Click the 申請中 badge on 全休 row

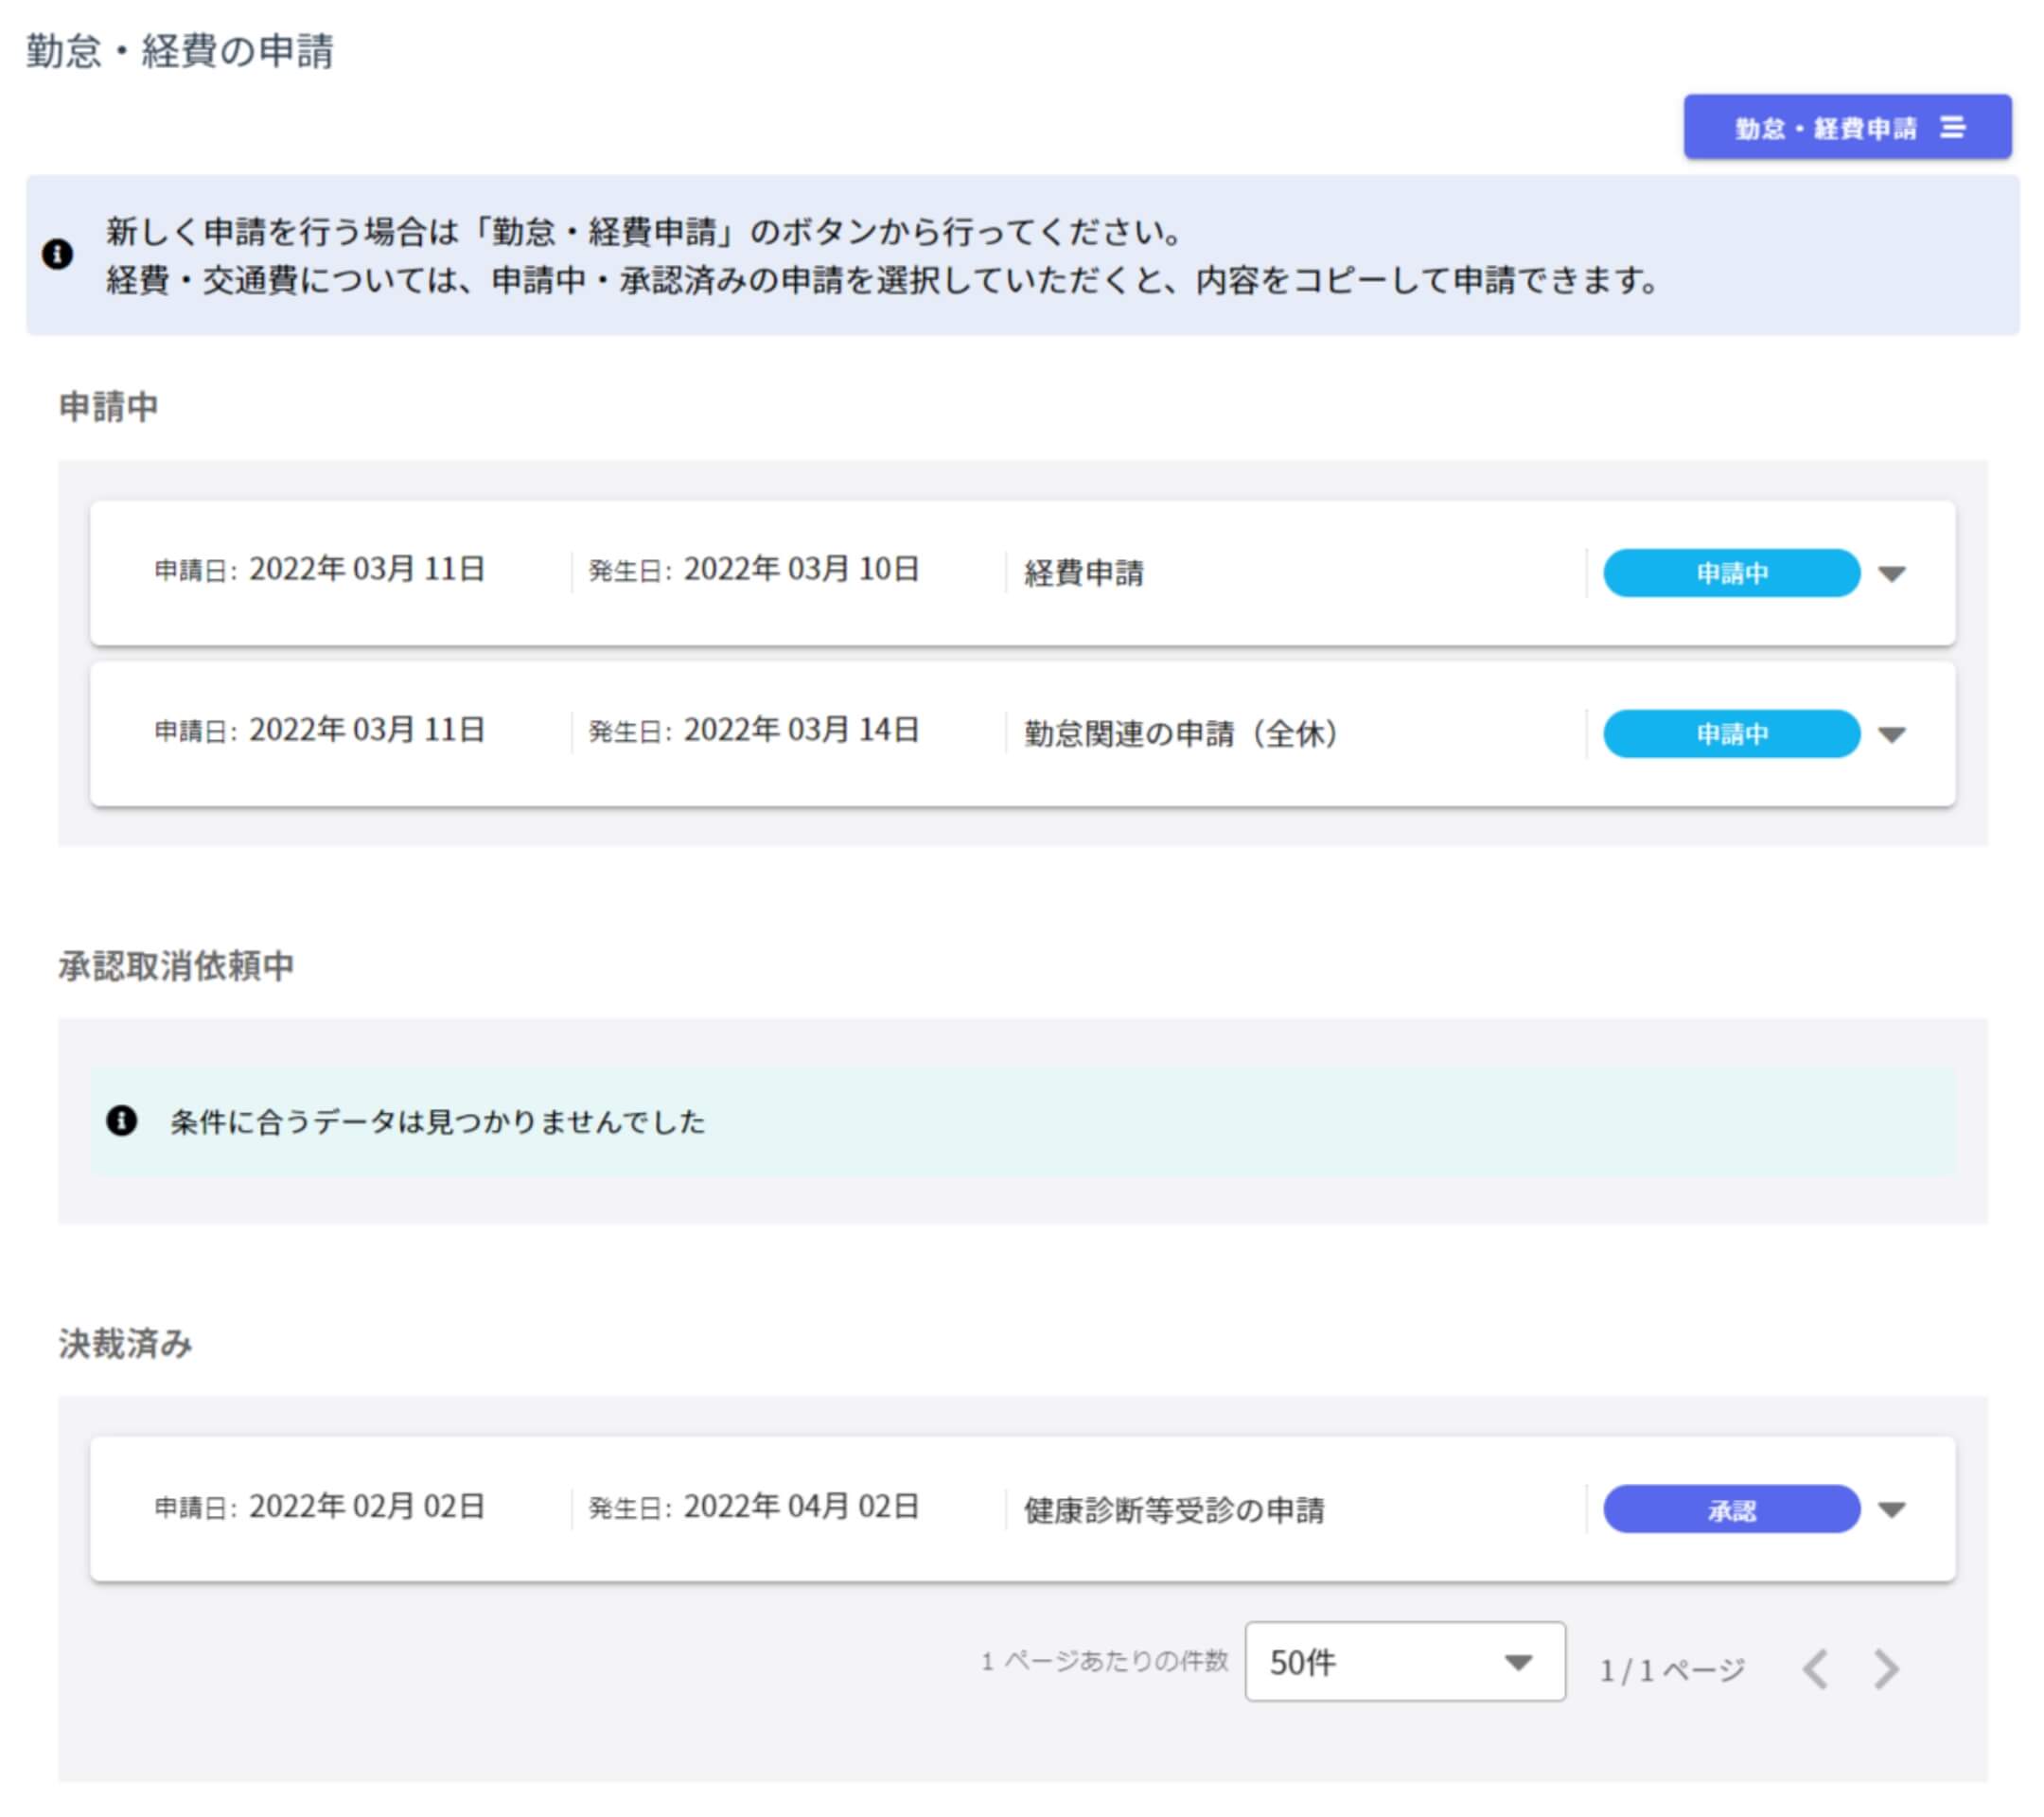point(1731,734)
